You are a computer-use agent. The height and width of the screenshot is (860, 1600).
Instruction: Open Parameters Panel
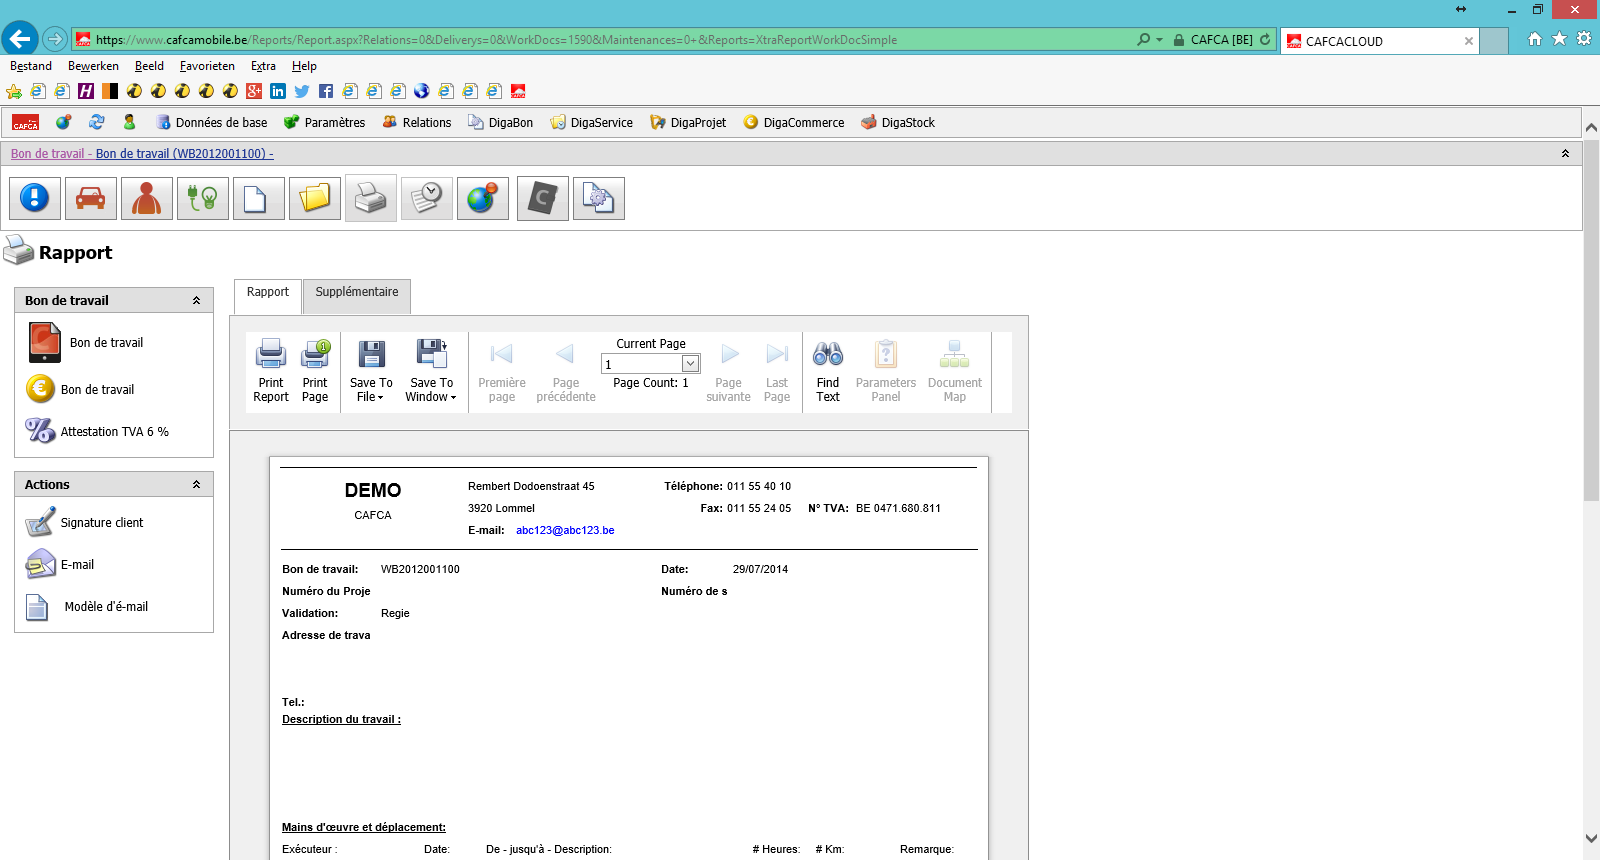pos(886,371)
